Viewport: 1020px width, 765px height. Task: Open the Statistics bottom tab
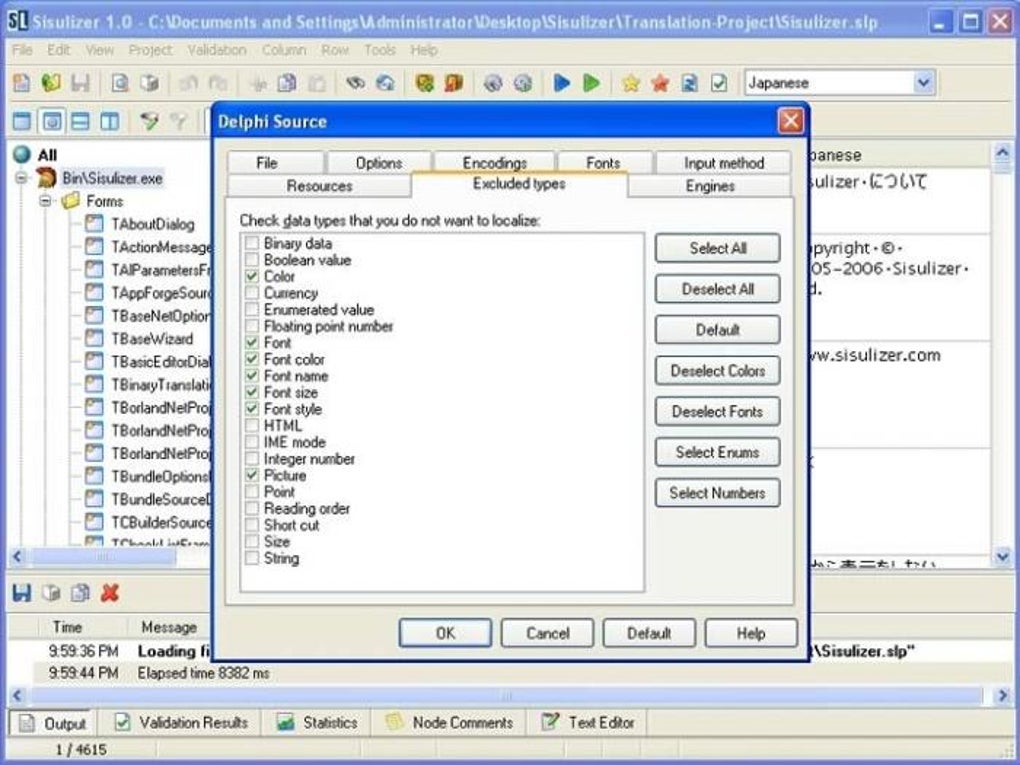(317, 723)
